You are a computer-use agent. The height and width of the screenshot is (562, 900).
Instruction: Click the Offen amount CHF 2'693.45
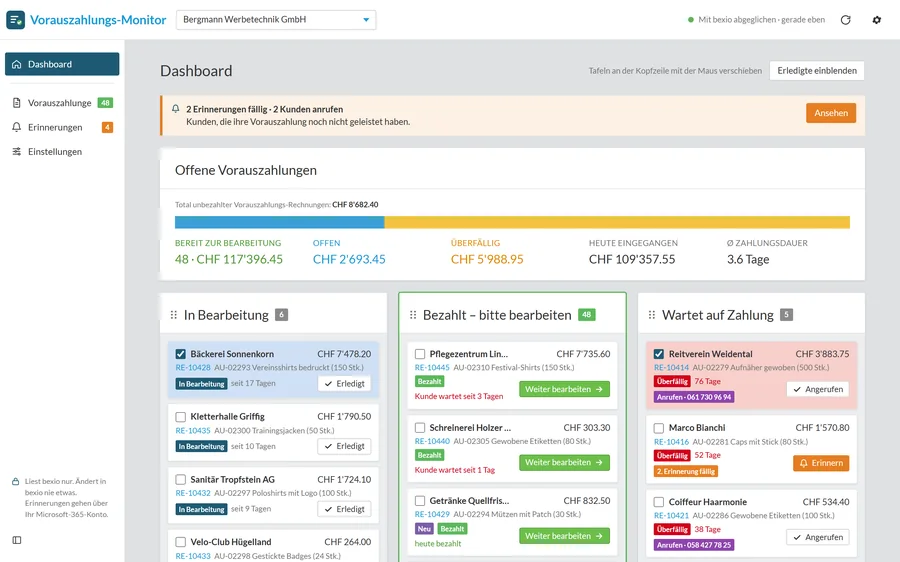tap(349, 259)
